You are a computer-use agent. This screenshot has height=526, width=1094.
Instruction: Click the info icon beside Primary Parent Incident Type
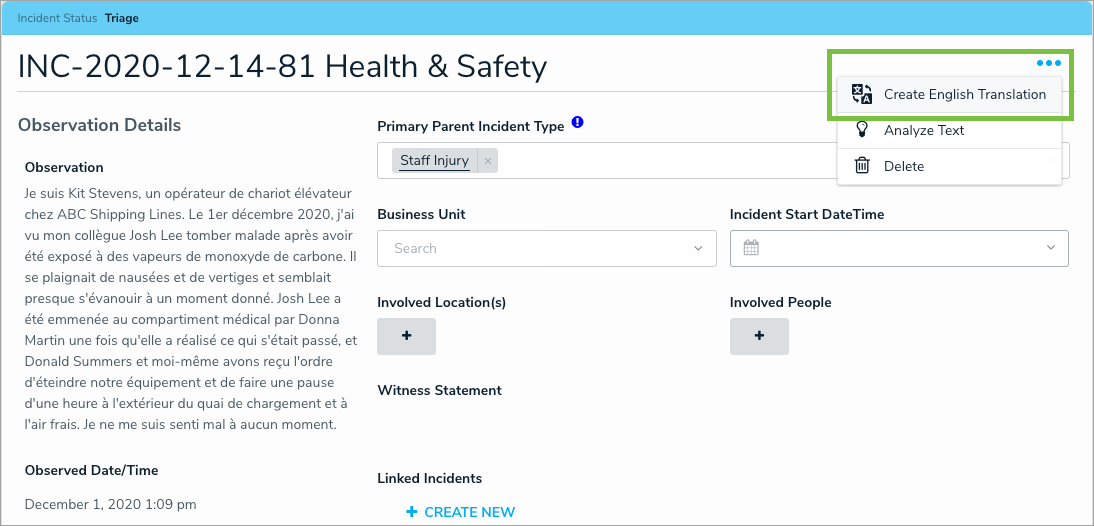click(x=577, y=124)
